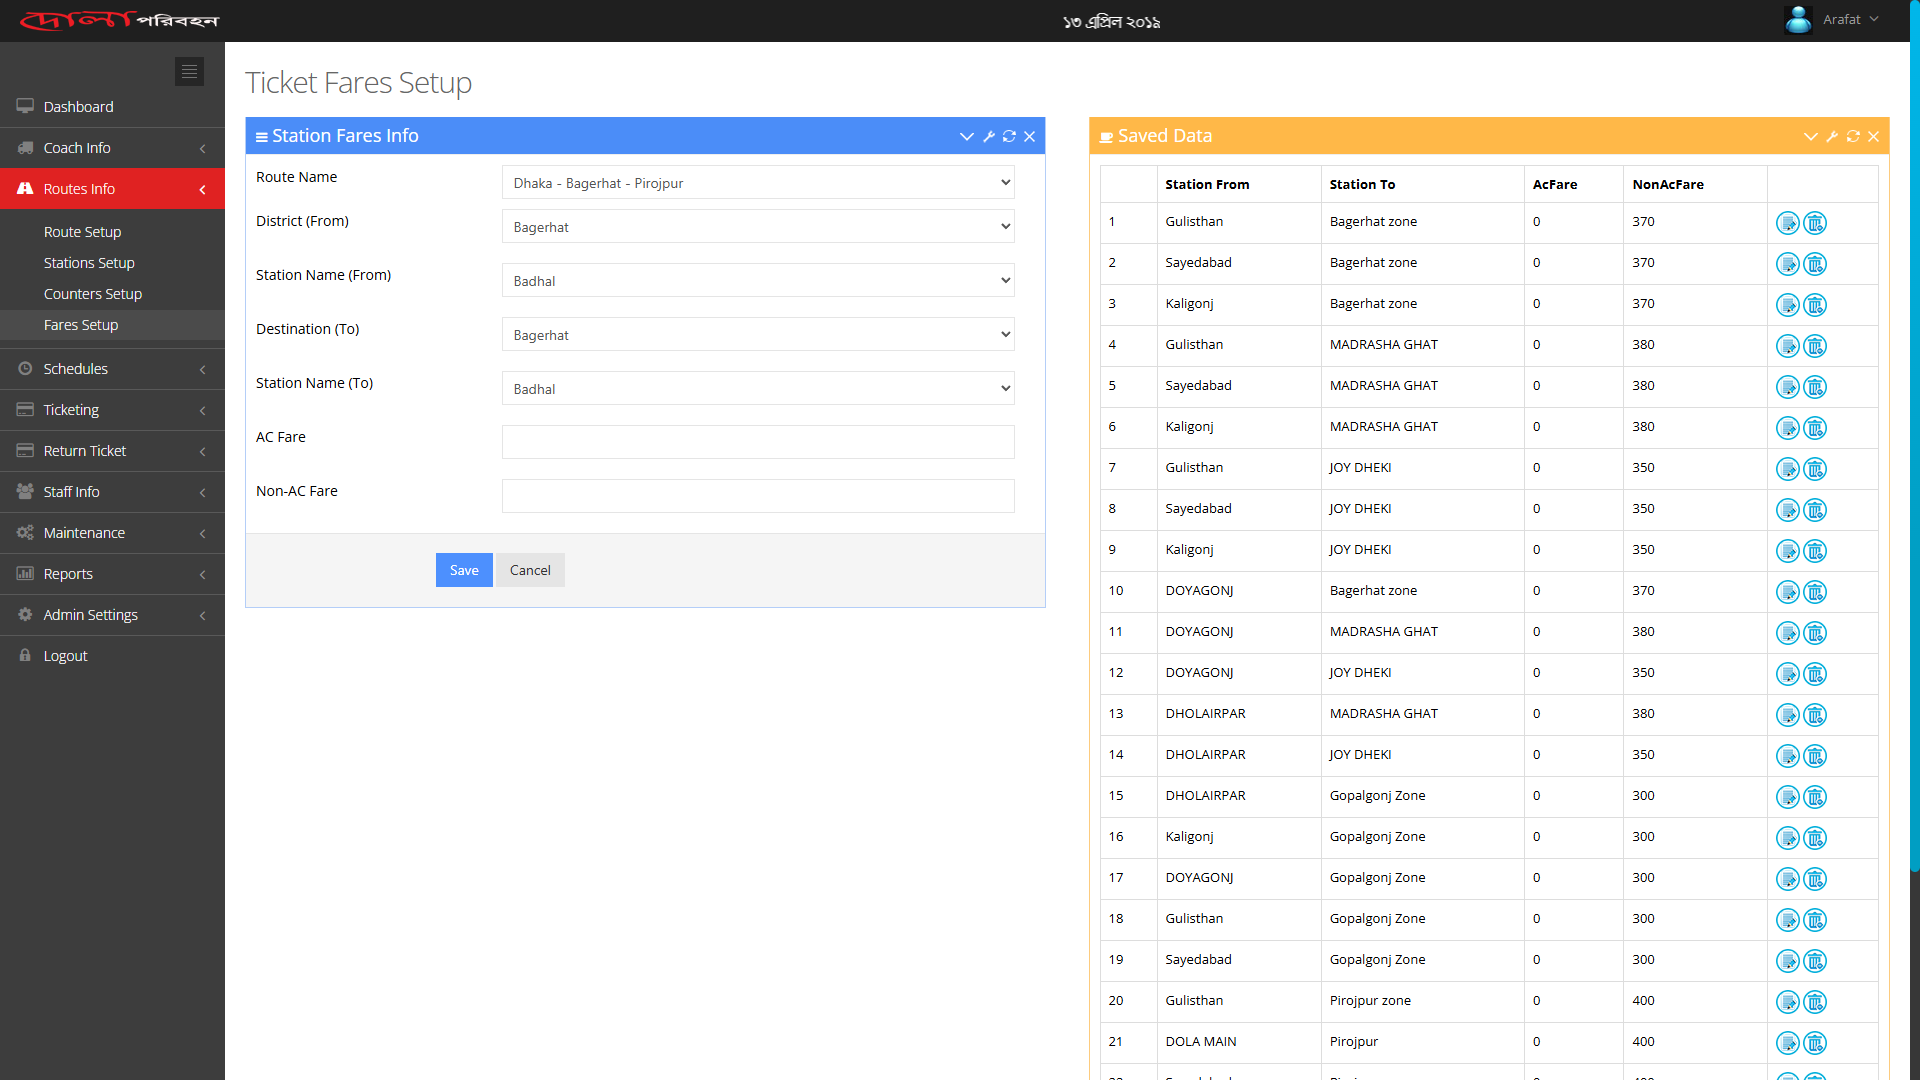This screenshot has width=1920, height=1080.
Task: Delete row 16 Kaligonj to Gopalgonj Zone
Action: pos(1815,838)
